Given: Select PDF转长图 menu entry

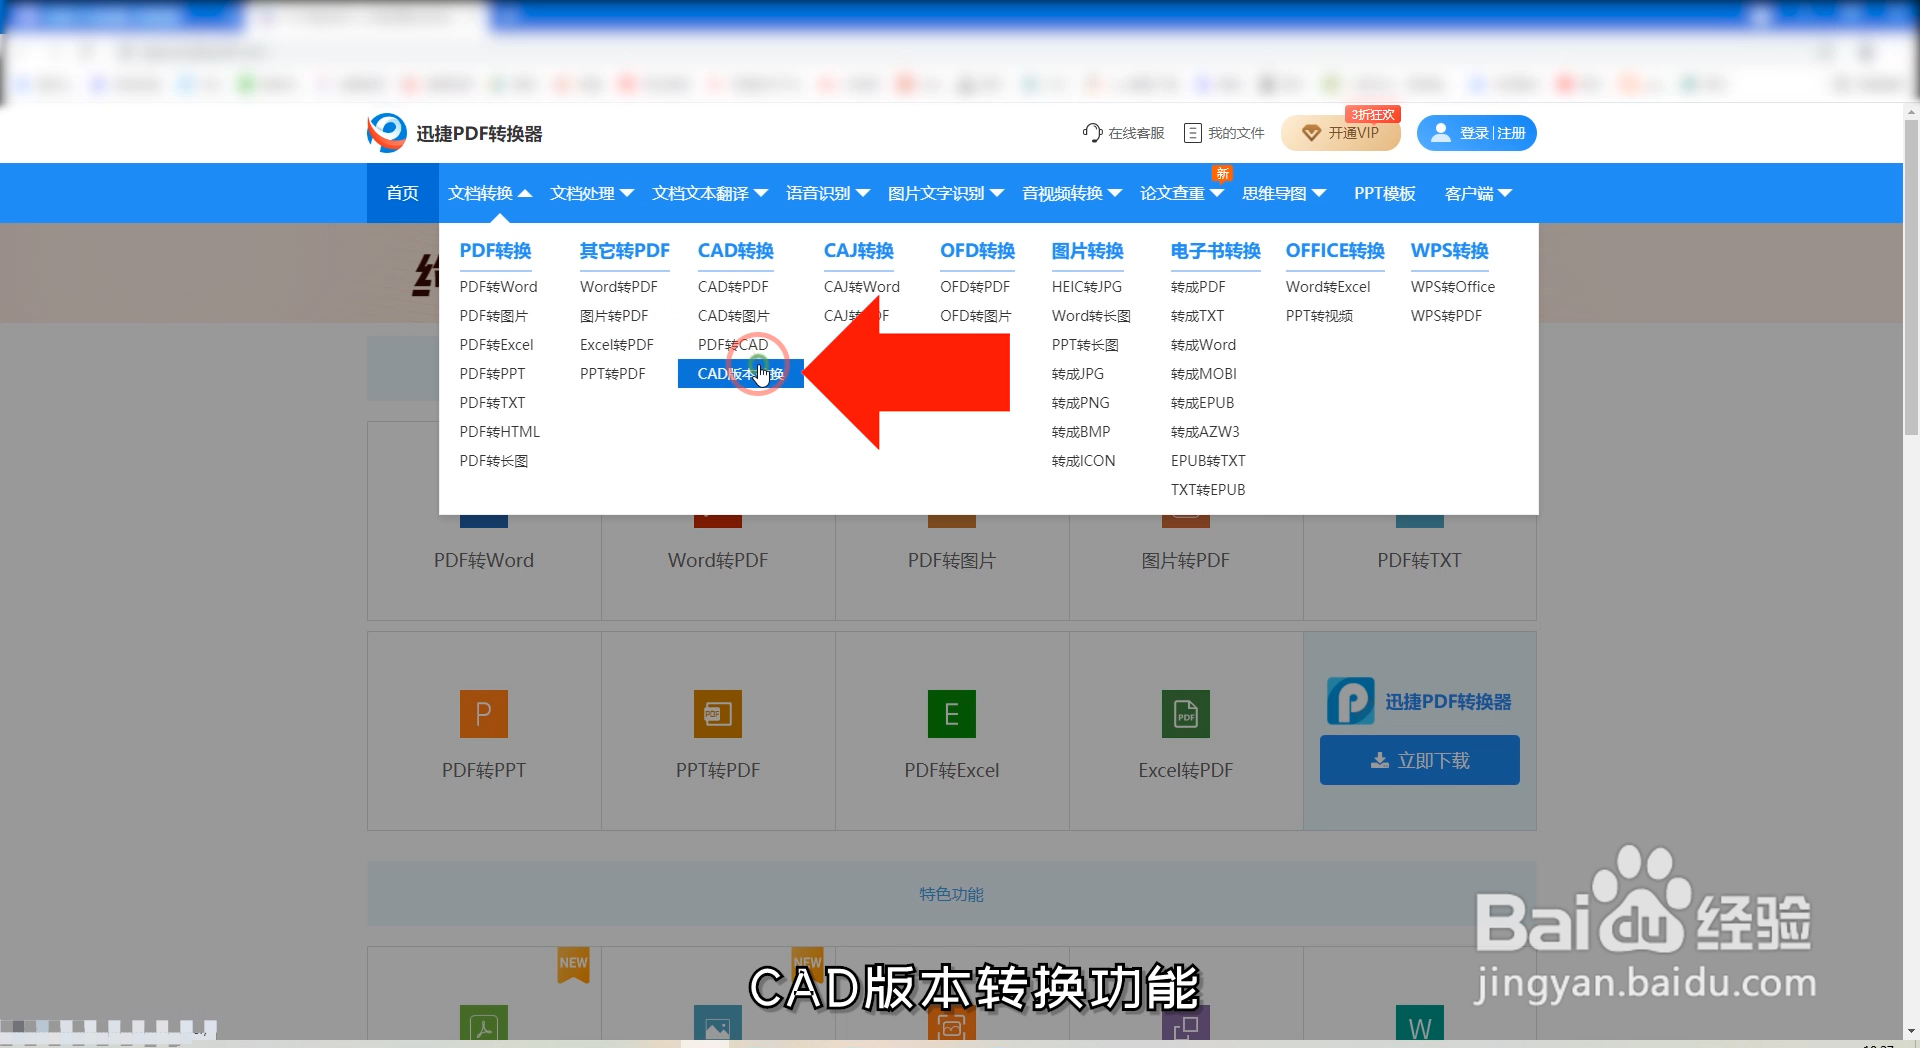Looking at the screenshot, I should point(493,461).
